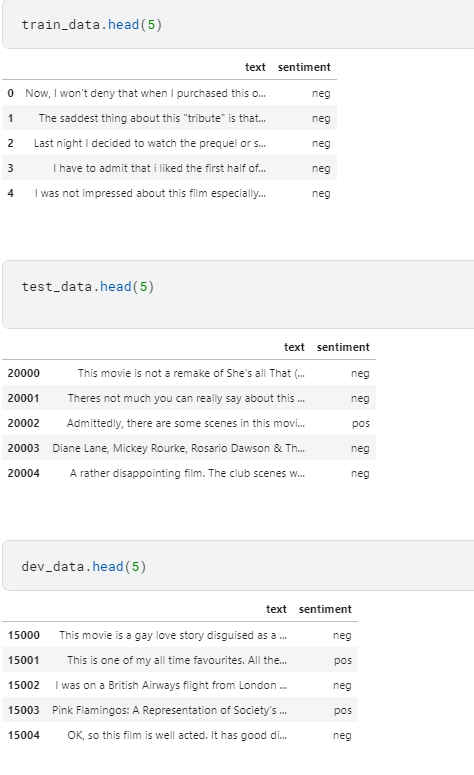Click the pos sentiment value in row 20002
The width and height of the screenshot is (474, 775).
(361, 423)
